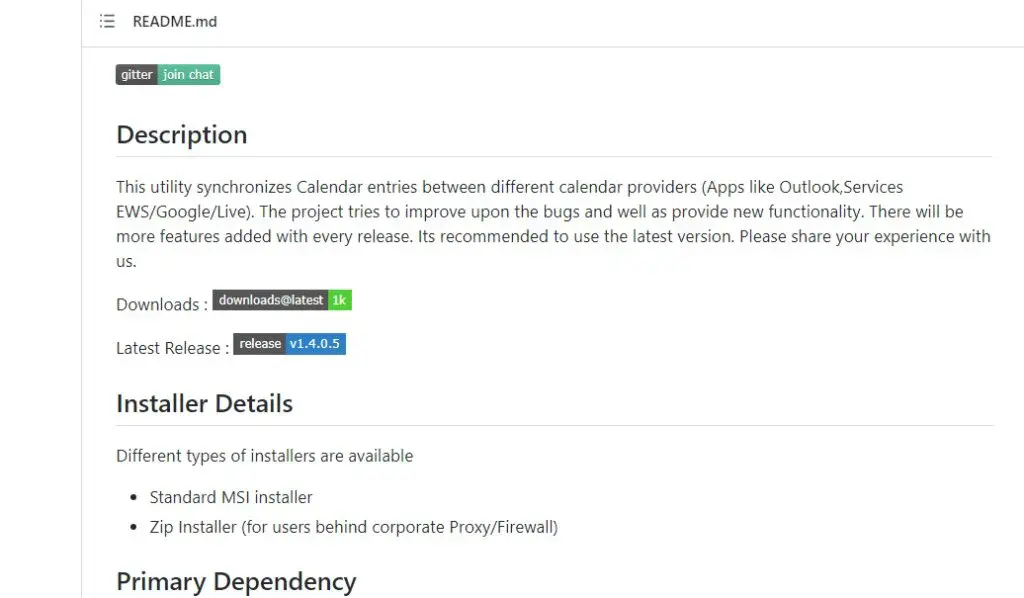Click the README.md file name
1024x598 pixels.
pos(174,22)
